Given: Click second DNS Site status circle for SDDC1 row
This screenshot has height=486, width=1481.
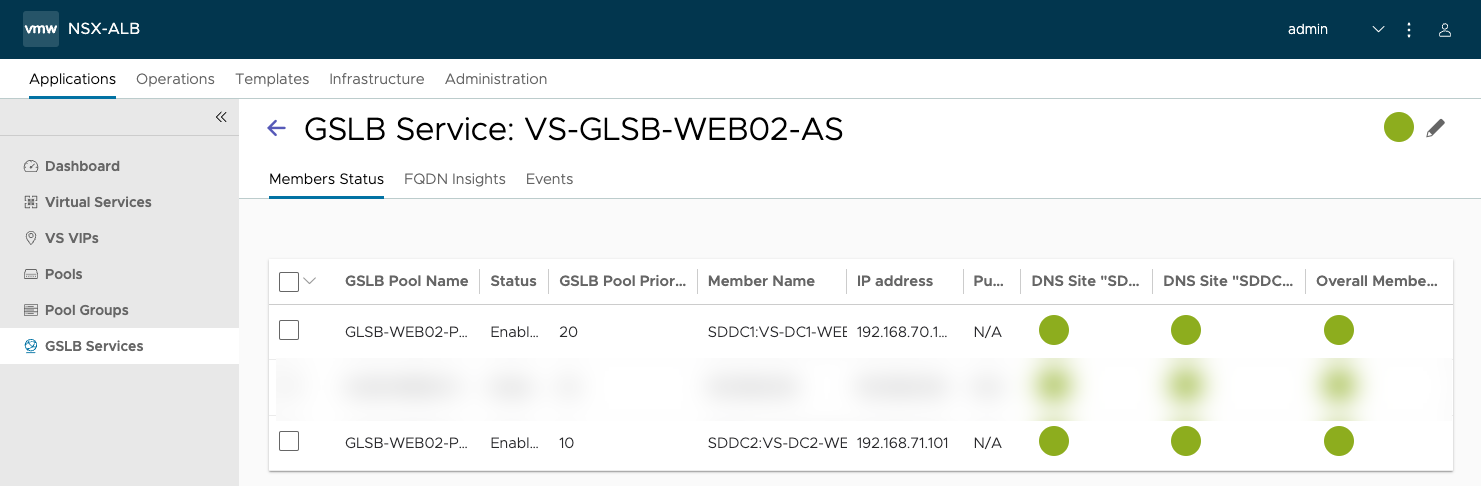Looking at the screenshot, I should [x=1186, y=330].
